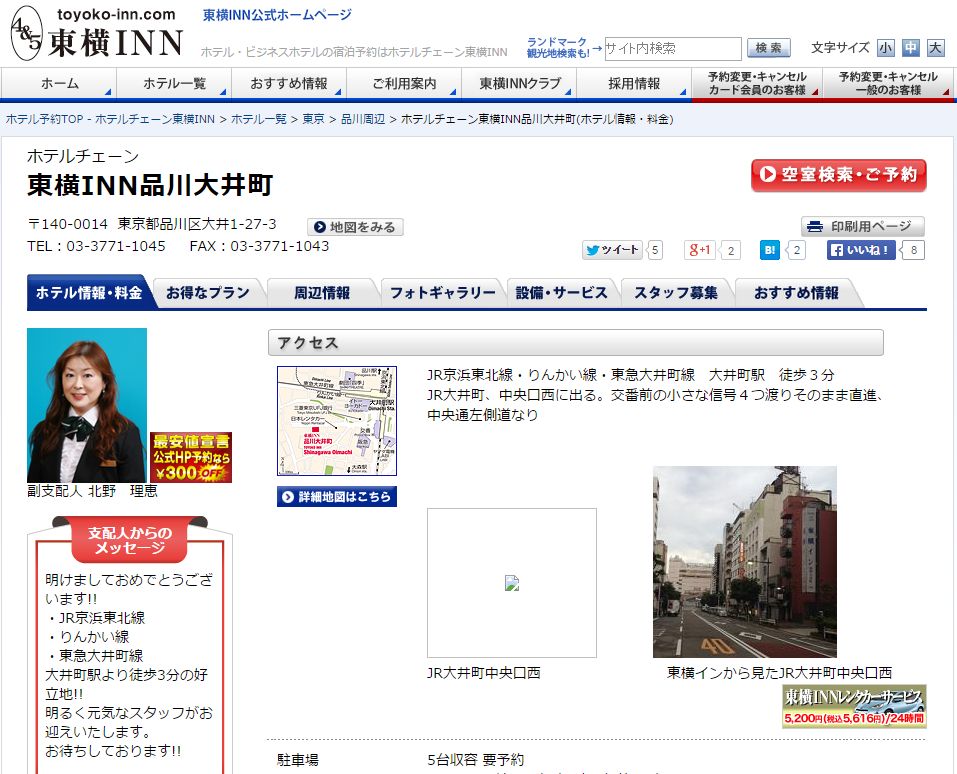
Task: Open the ホテル一覧 navigation menu
Action: pos(174,84)
